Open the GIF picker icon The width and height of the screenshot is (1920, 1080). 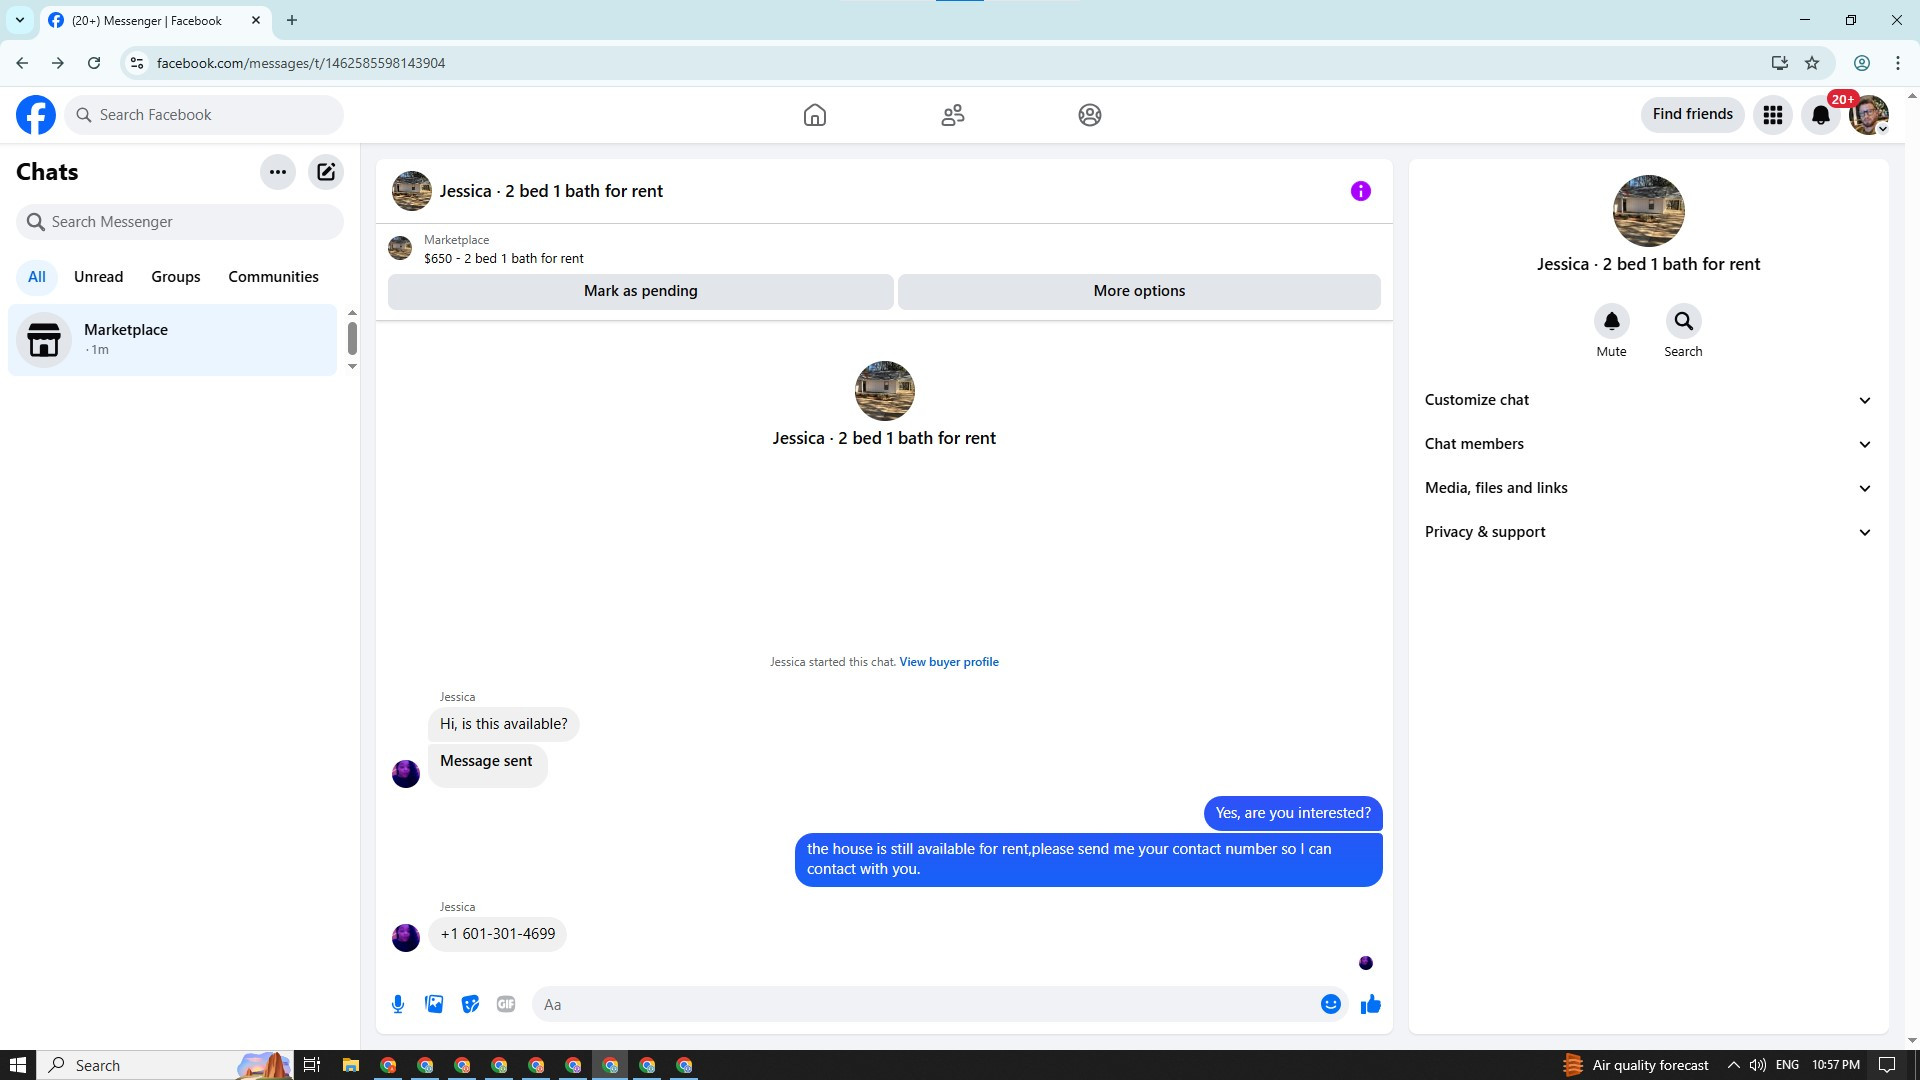coord(506,1004)
